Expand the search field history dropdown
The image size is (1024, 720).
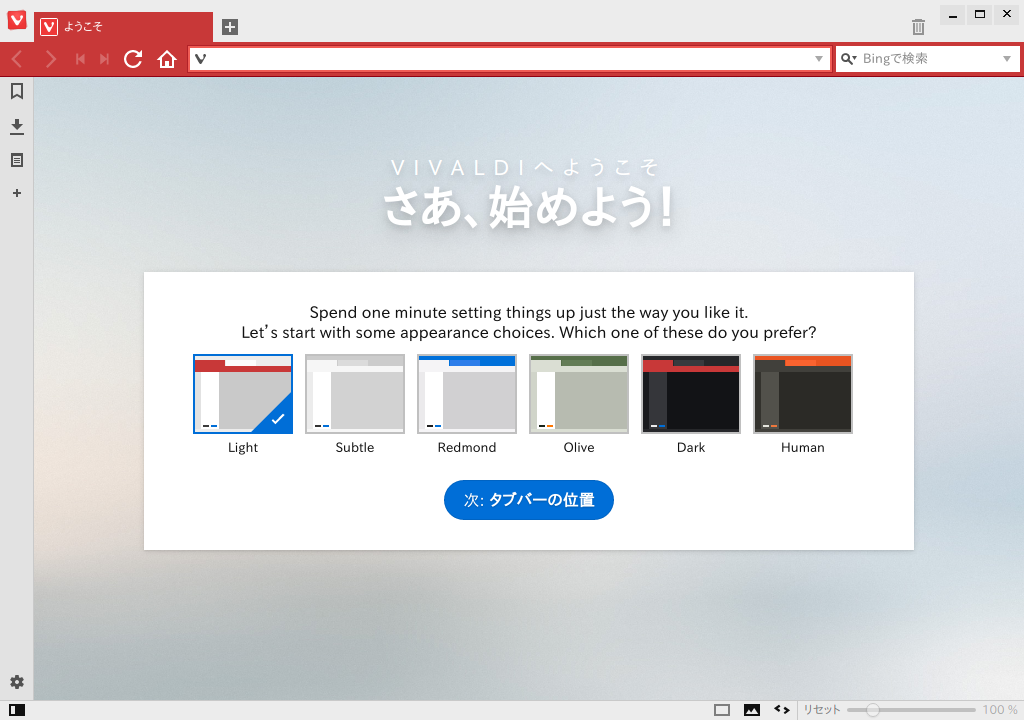1007,59
